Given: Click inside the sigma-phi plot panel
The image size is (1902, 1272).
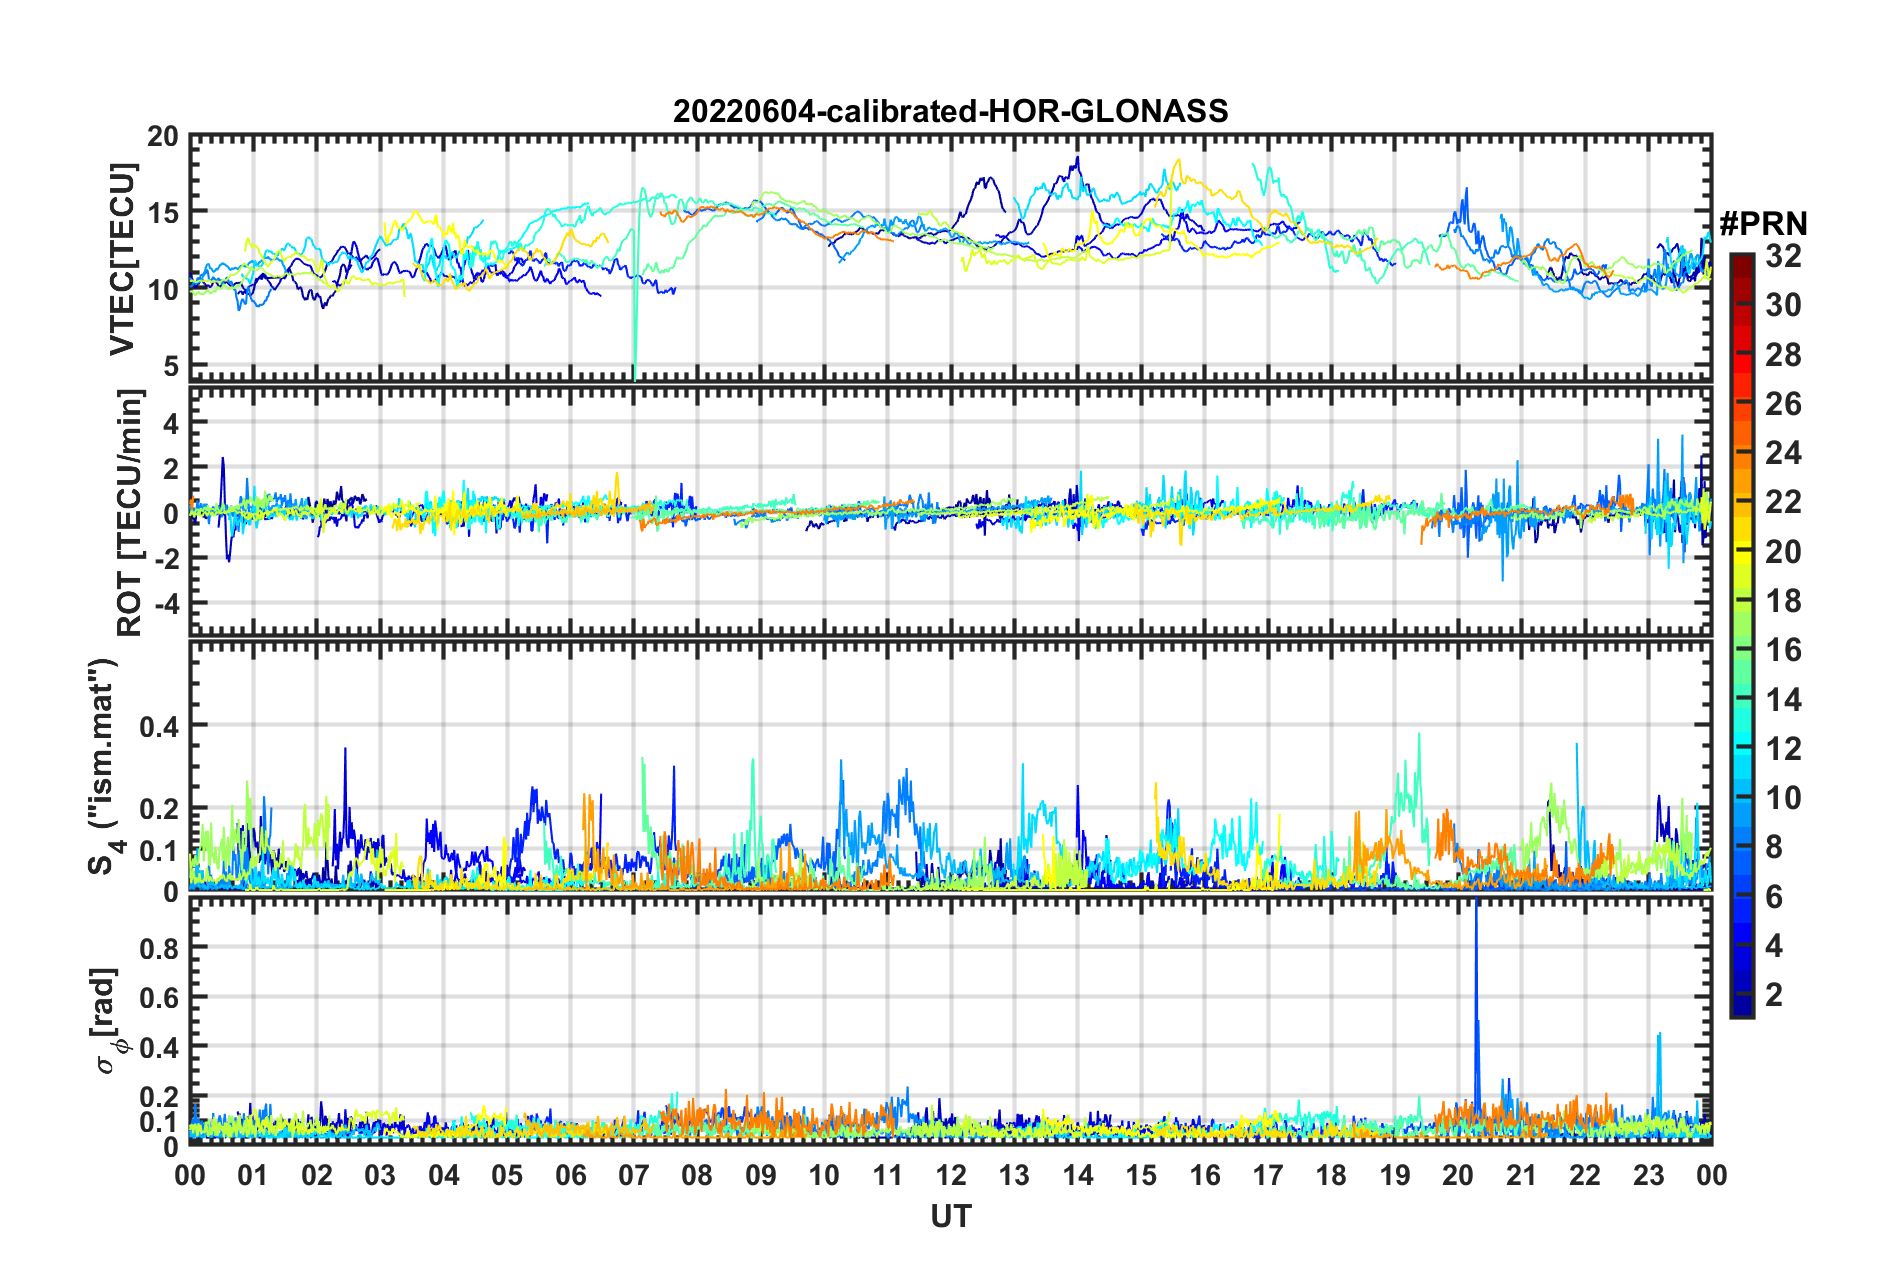Looking at the screenshot, I should [951, 1021].
